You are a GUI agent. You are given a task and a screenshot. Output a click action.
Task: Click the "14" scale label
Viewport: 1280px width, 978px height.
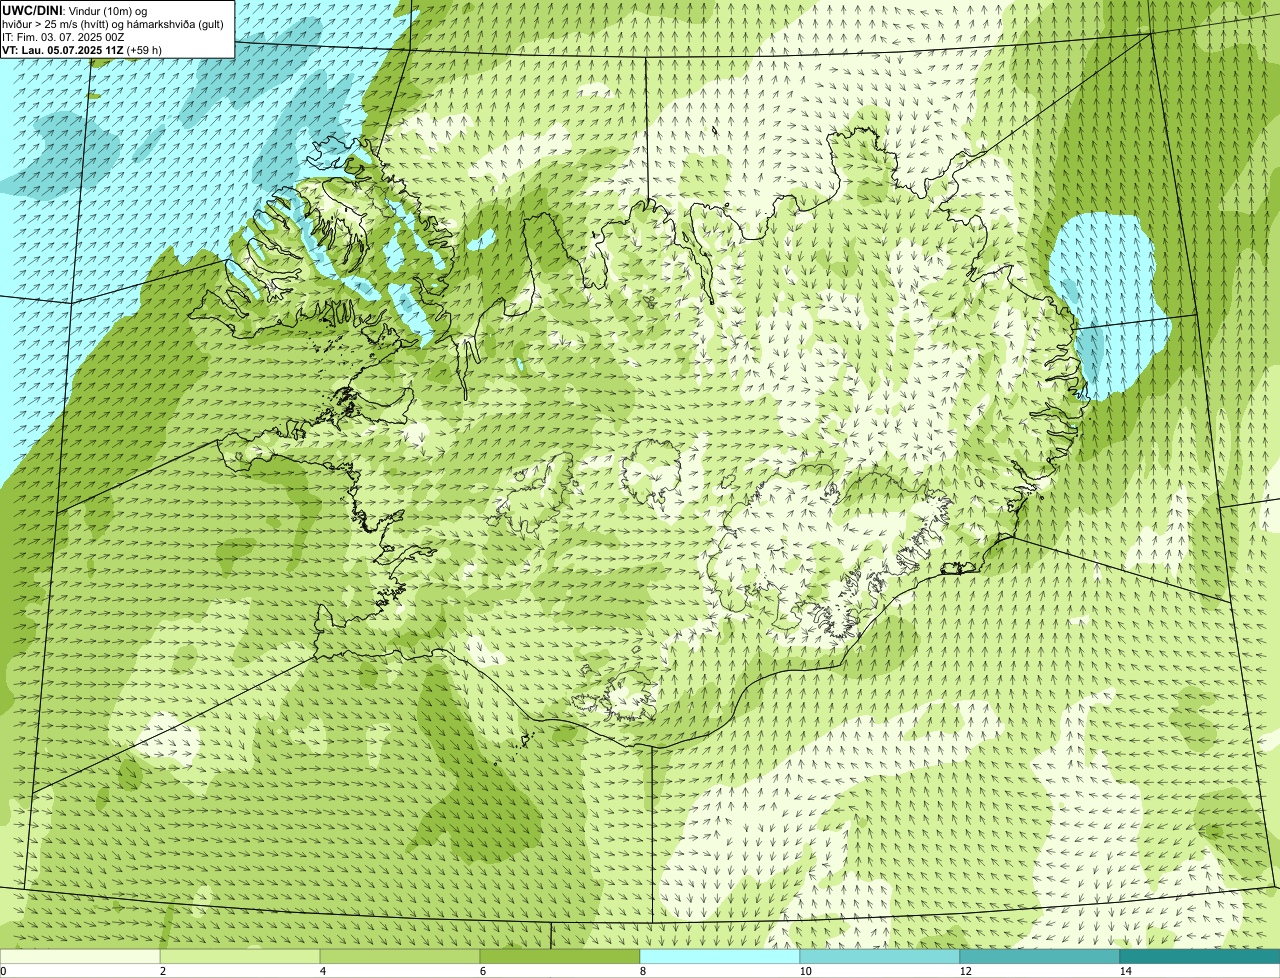pyautogui.click(x=1125, y=971)
